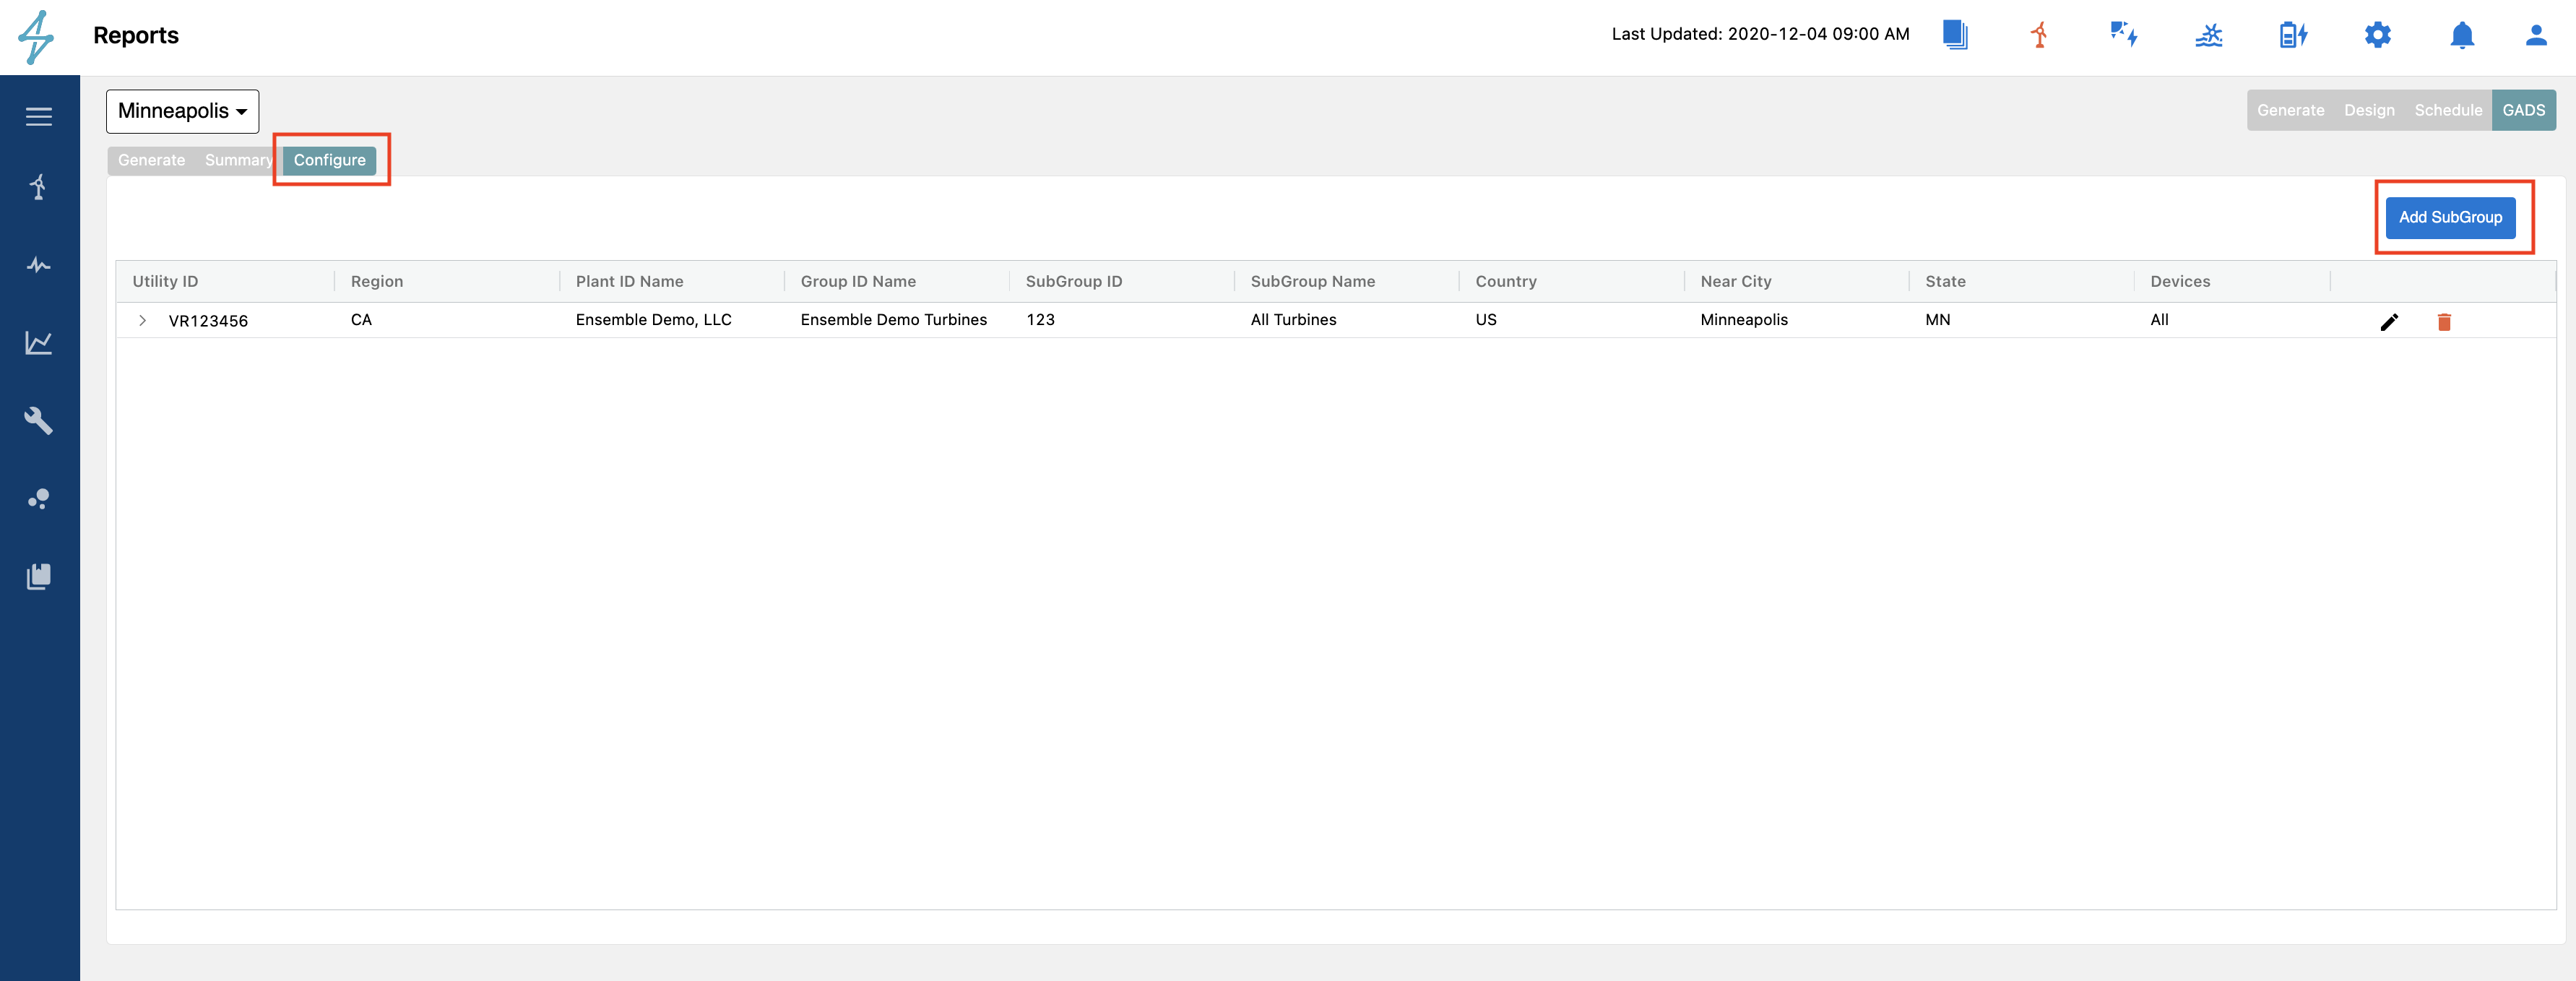Click the wind turbine sidebar icon
Screen dimensions: 2576x981
click(x=39, y=187)
